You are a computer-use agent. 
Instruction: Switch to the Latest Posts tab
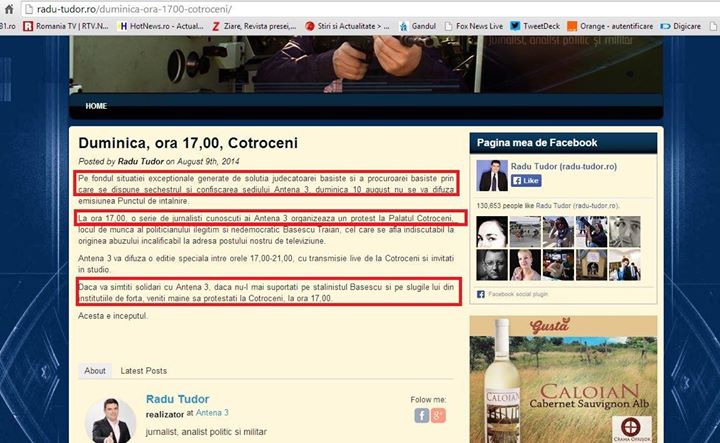tap(143, 371)
